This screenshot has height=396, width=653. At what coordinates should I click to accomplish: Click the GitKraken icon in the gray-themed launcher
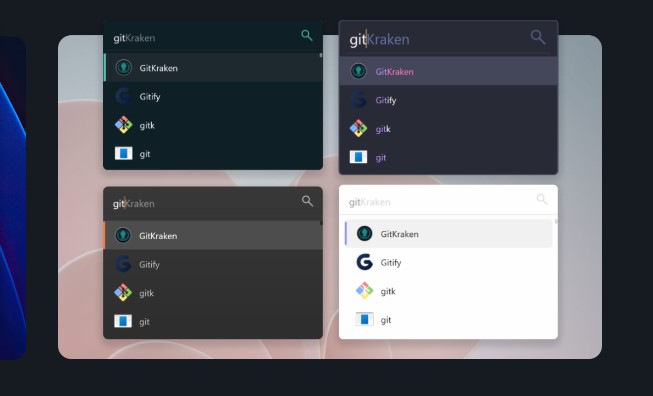123,235
